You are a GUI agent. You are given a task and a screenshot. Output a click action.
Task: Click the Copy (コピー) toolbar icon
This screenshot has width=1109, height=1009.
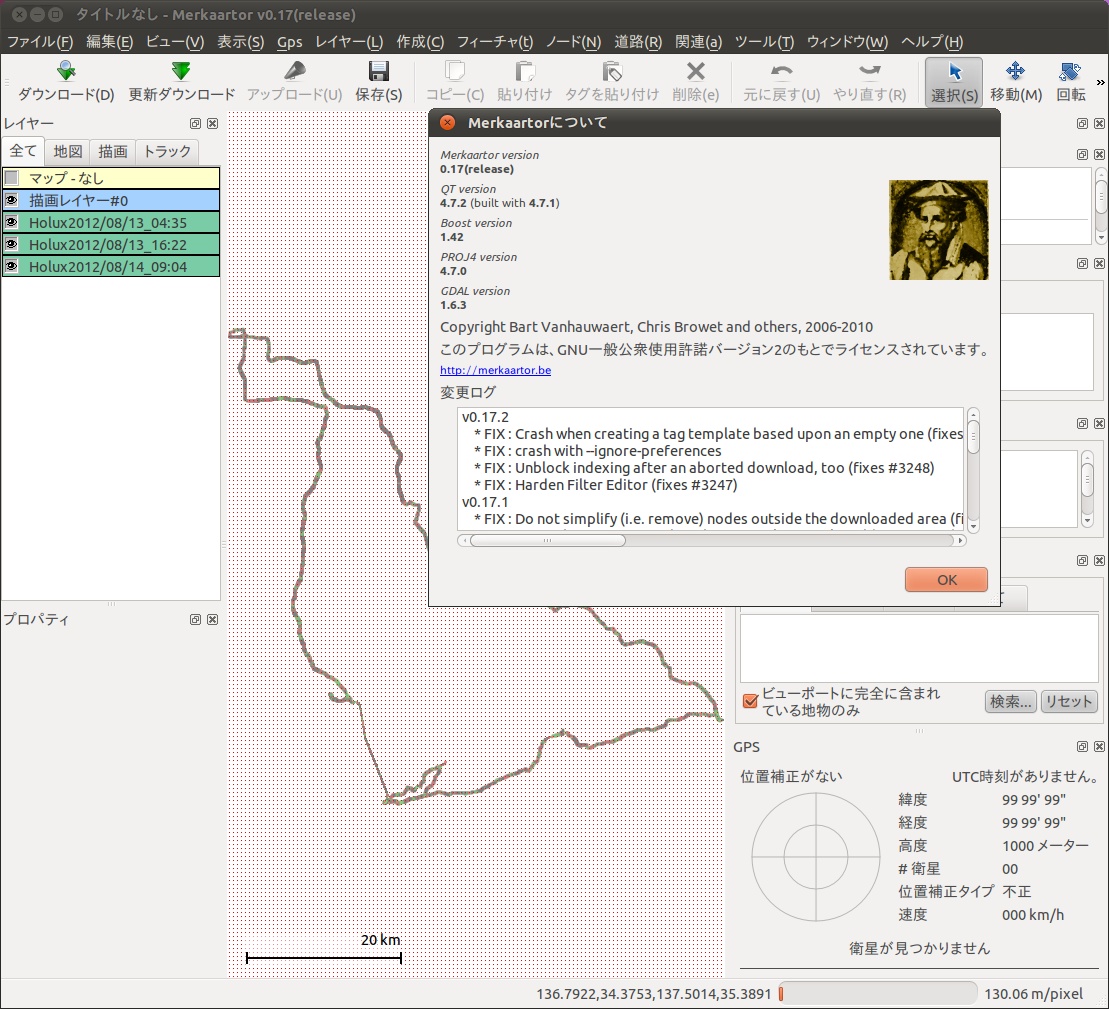click(454, 71)
